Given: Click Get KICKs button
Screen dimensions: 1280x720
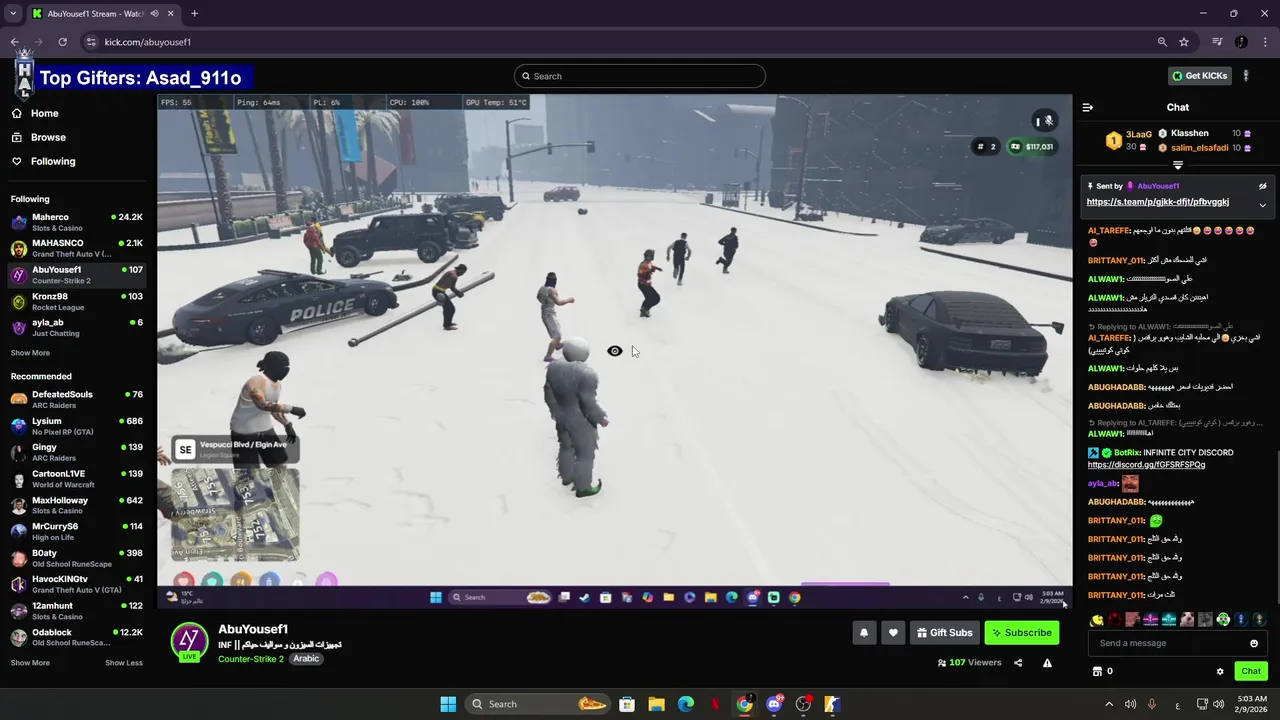Looking at the screenshot, I should pos(1199,76).
